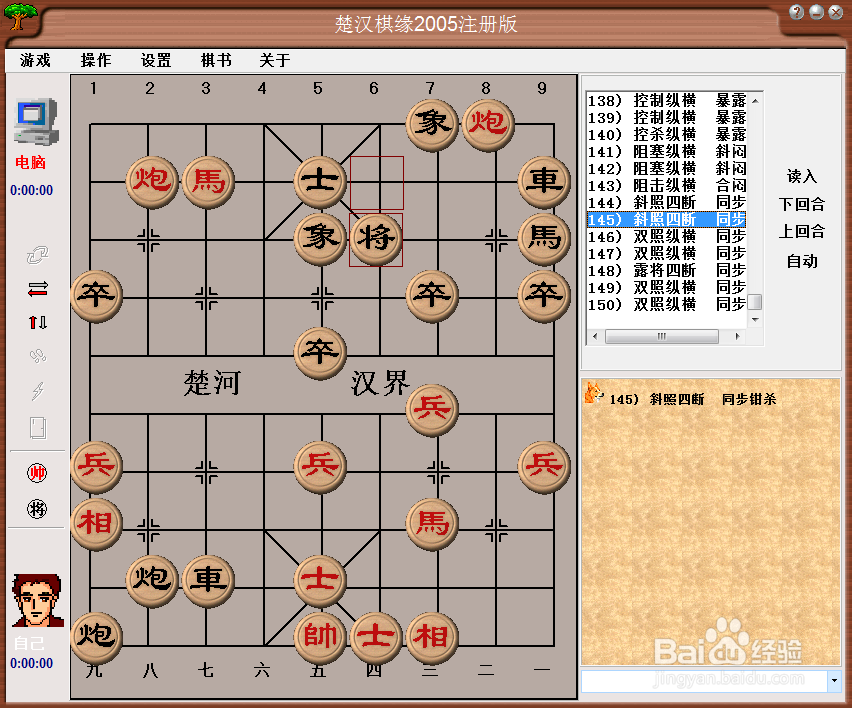This screenshot has height=708, width=852.
Task: Select list entry 143) 阻击纵横
Action: pos(667,185)
